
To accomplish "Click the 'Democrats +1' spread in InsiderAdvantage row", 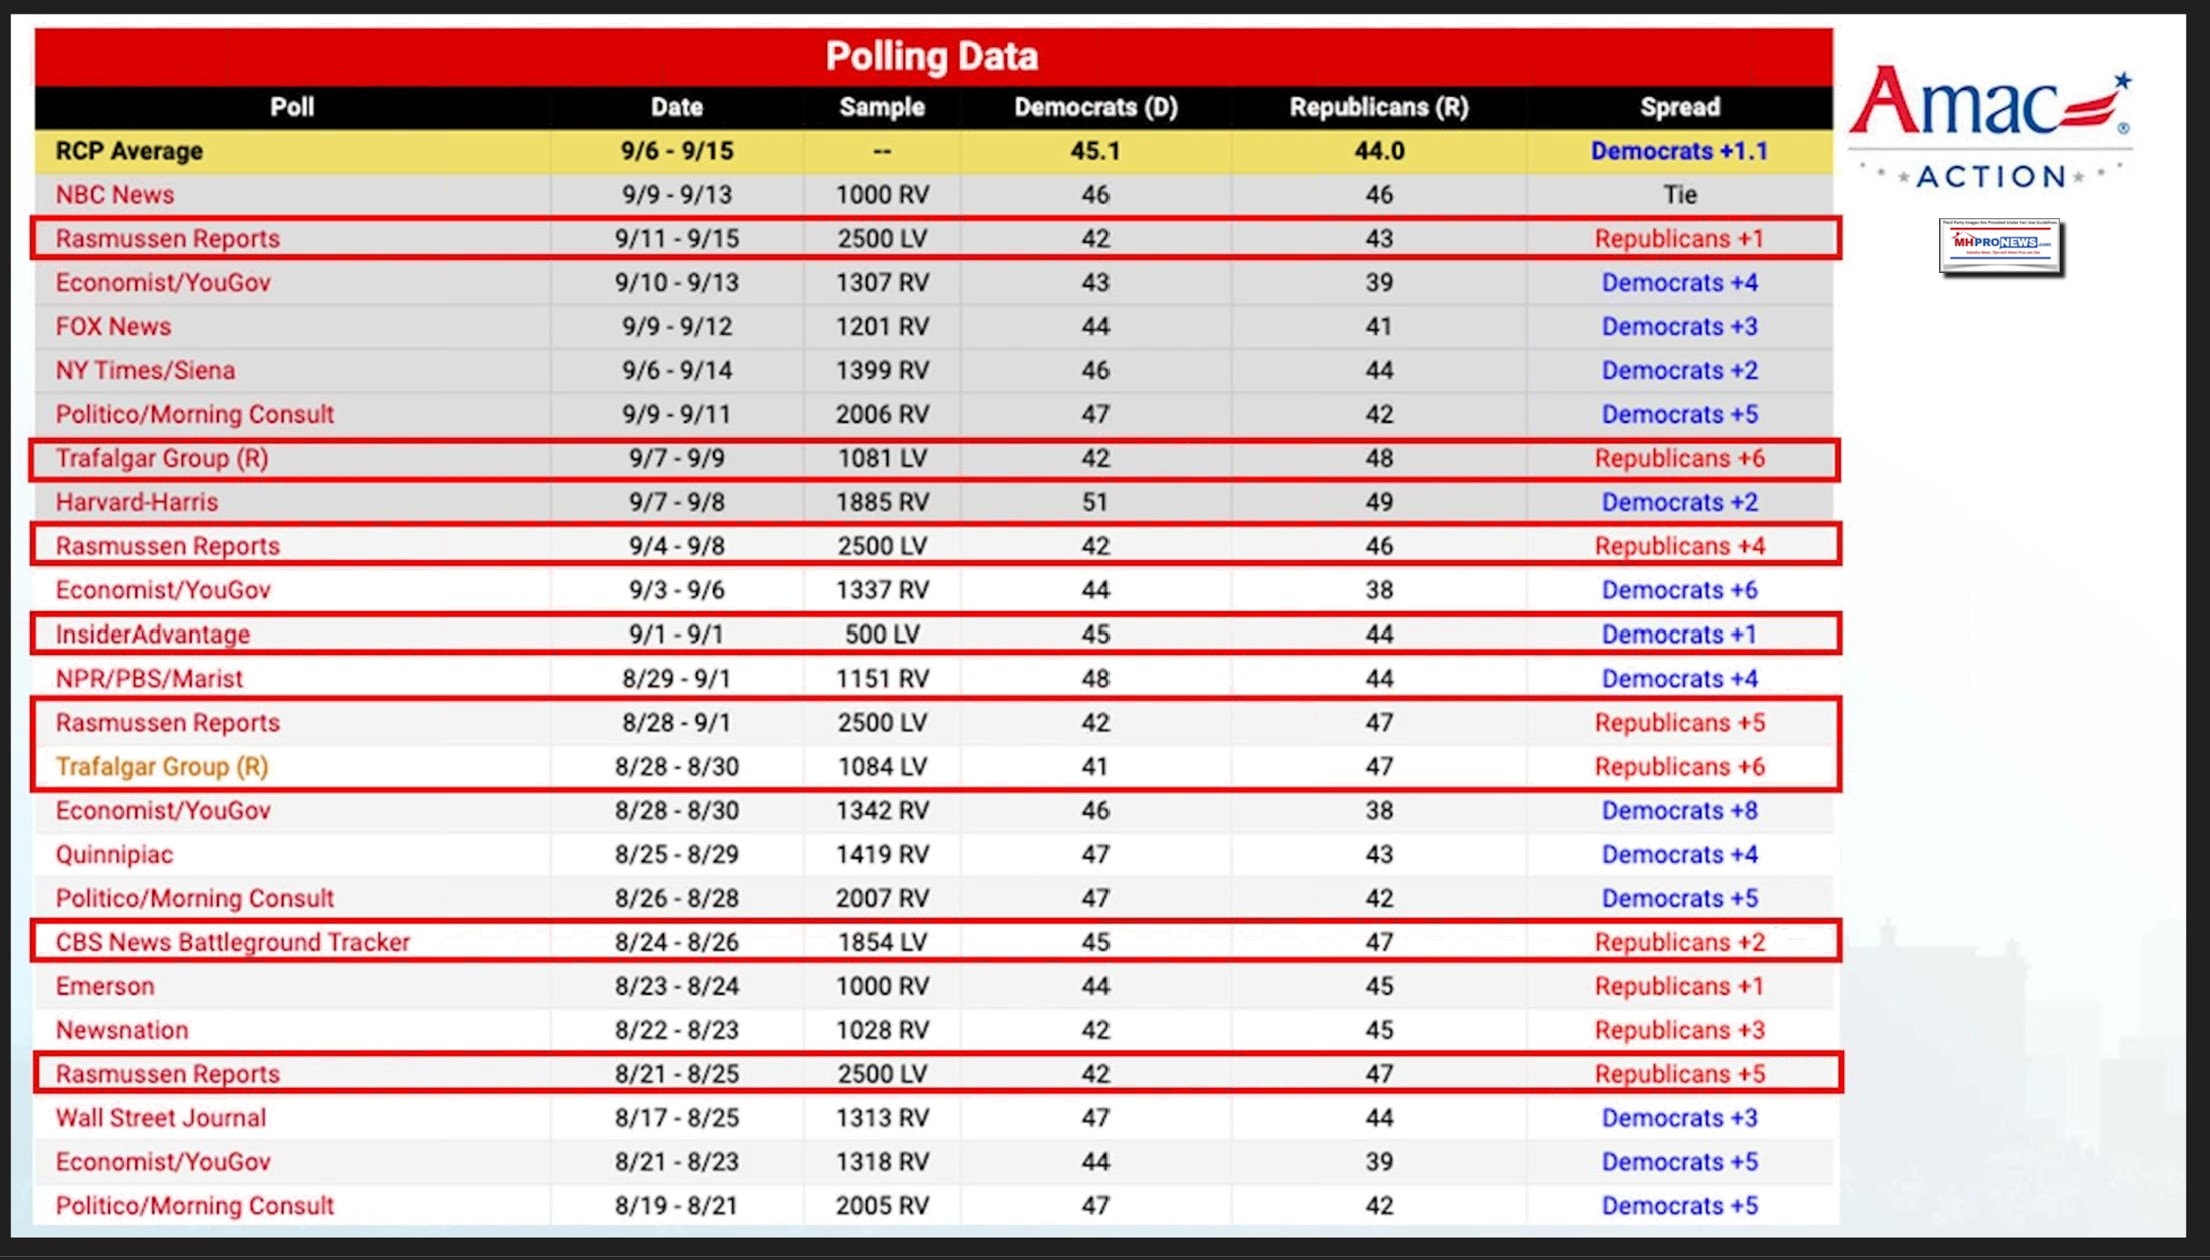I will 1680,634.
